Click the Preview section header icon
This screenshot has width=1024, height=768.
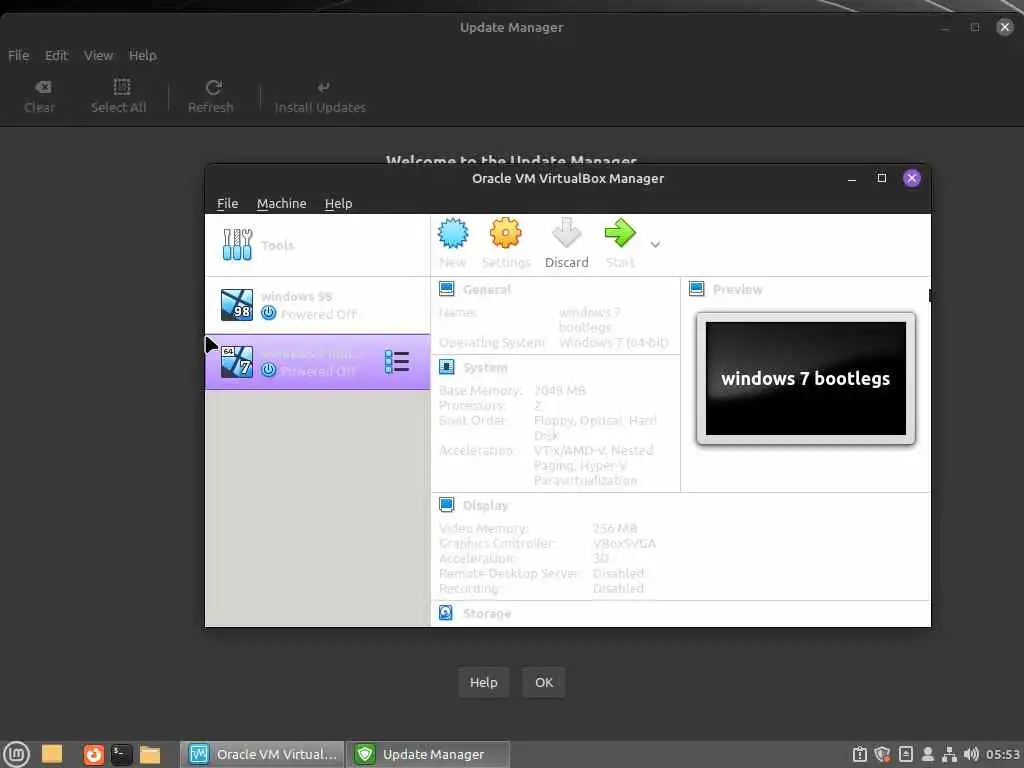pos(697,289)
